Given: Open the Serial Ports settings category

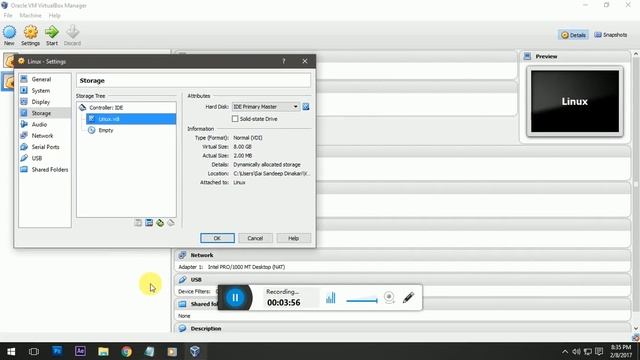Looking at the screenshot, I should click(45, 147).
